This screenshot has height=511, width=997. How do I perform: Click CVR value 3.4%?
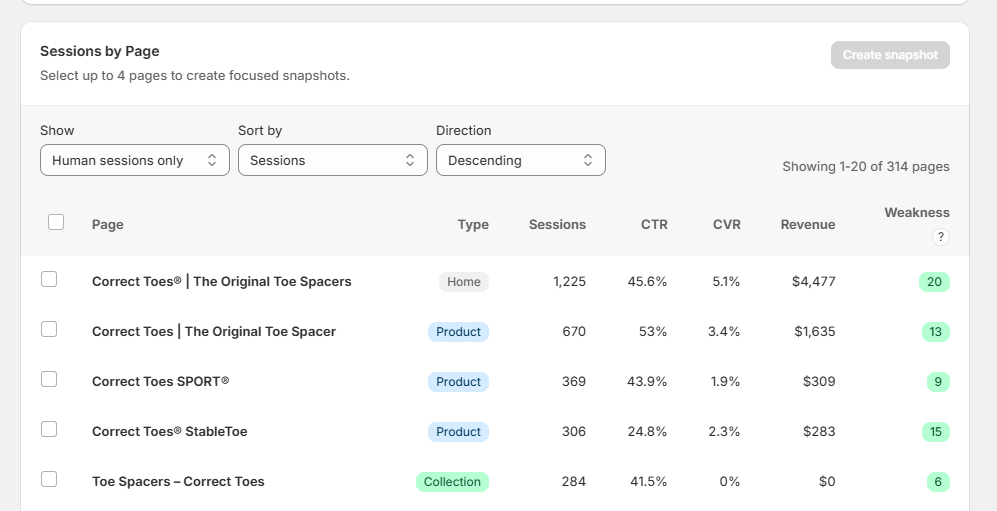724,332
